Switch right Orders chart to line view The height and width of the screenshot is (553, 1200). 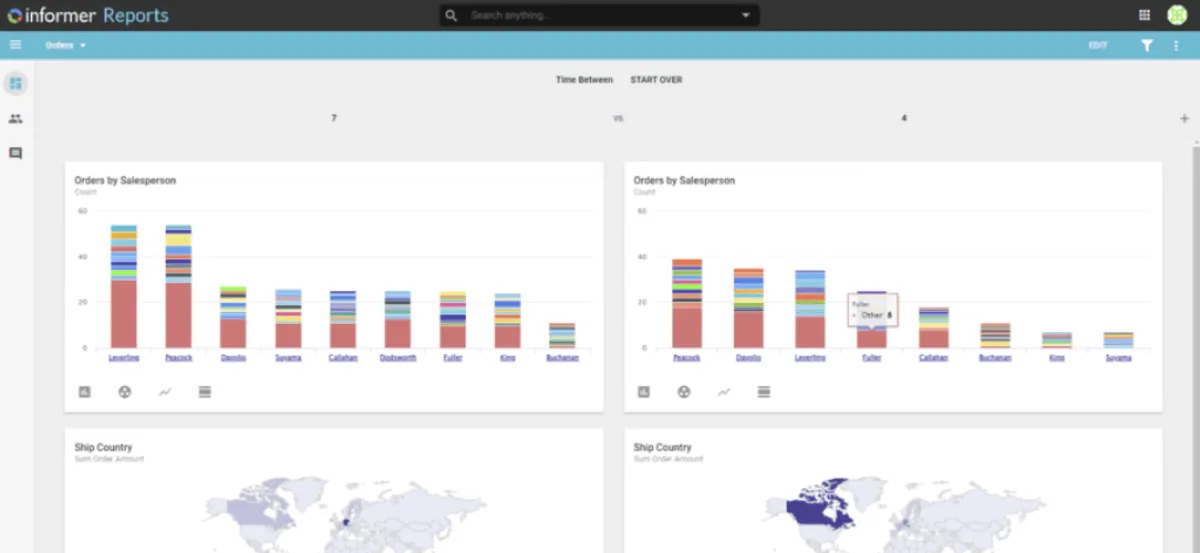(x=724, y=392)
